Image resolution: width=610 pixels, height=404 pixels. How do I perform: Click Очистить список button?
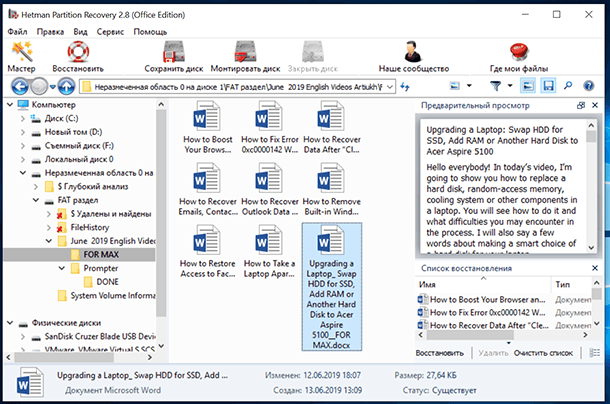tap(543, 353)
